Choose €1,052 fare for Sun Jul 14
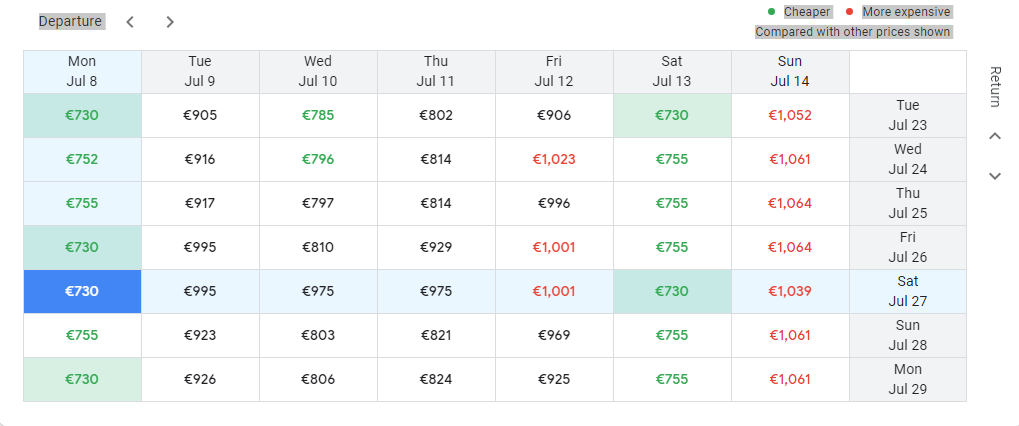Viewport: 1019px width, 426px height. pyautogui.click(x=790, y=116)
